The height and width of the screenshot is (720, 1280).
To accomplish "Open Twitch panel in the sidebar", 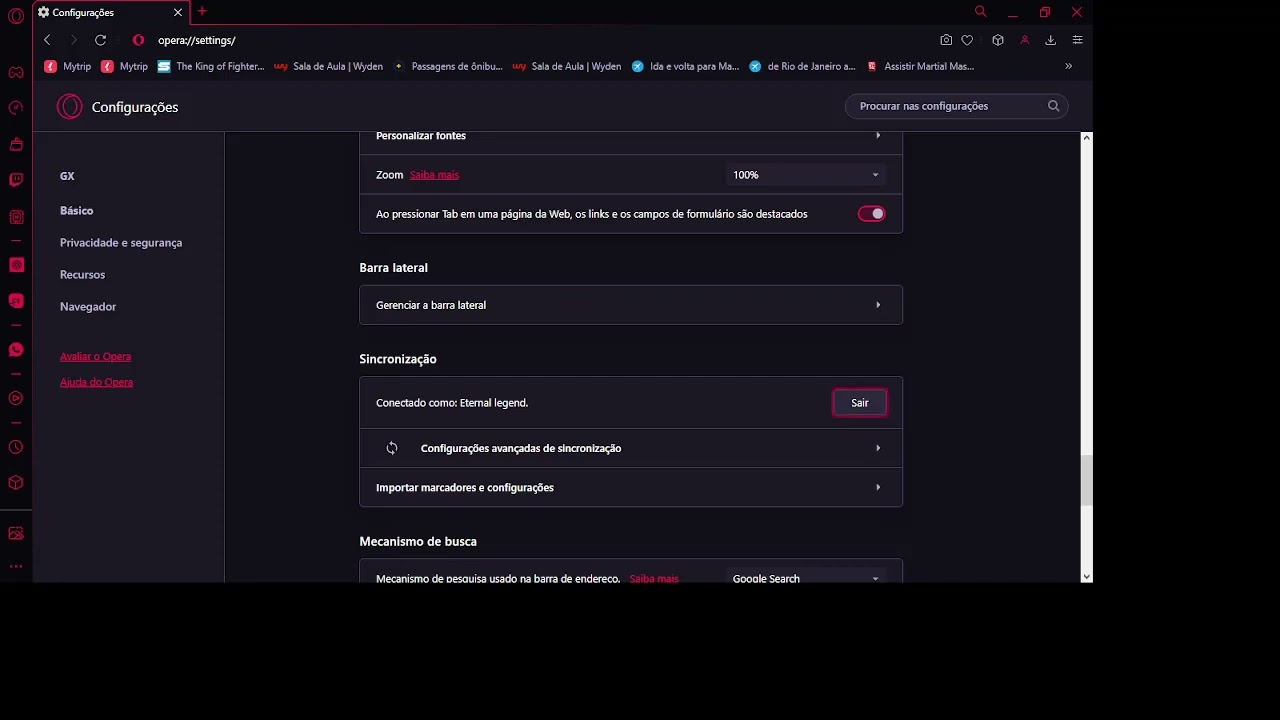I will [x=16, y=180].
